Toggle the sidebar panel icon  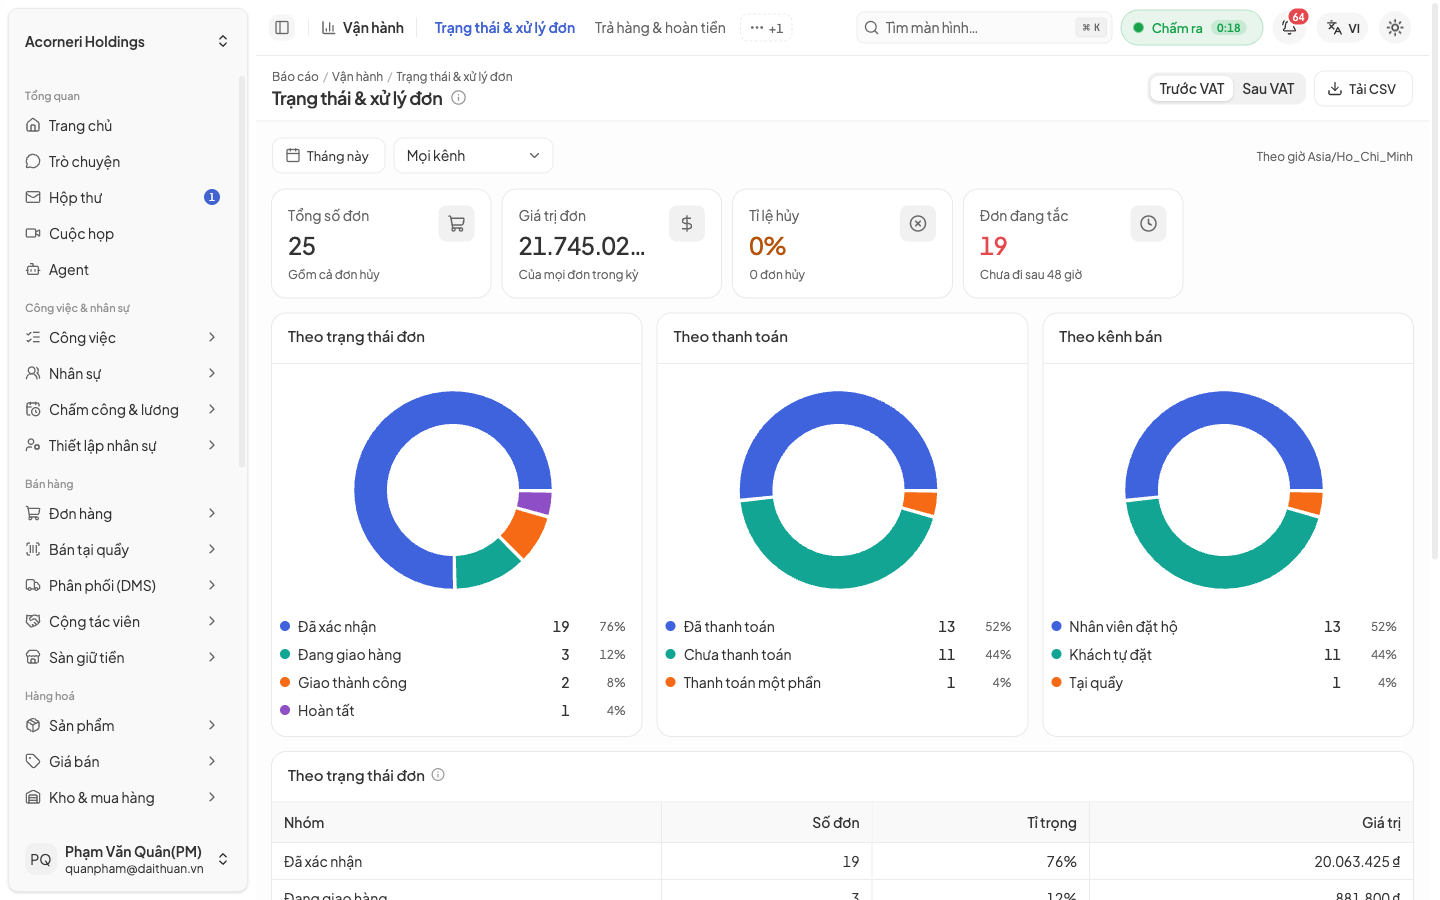click(282, 28)
